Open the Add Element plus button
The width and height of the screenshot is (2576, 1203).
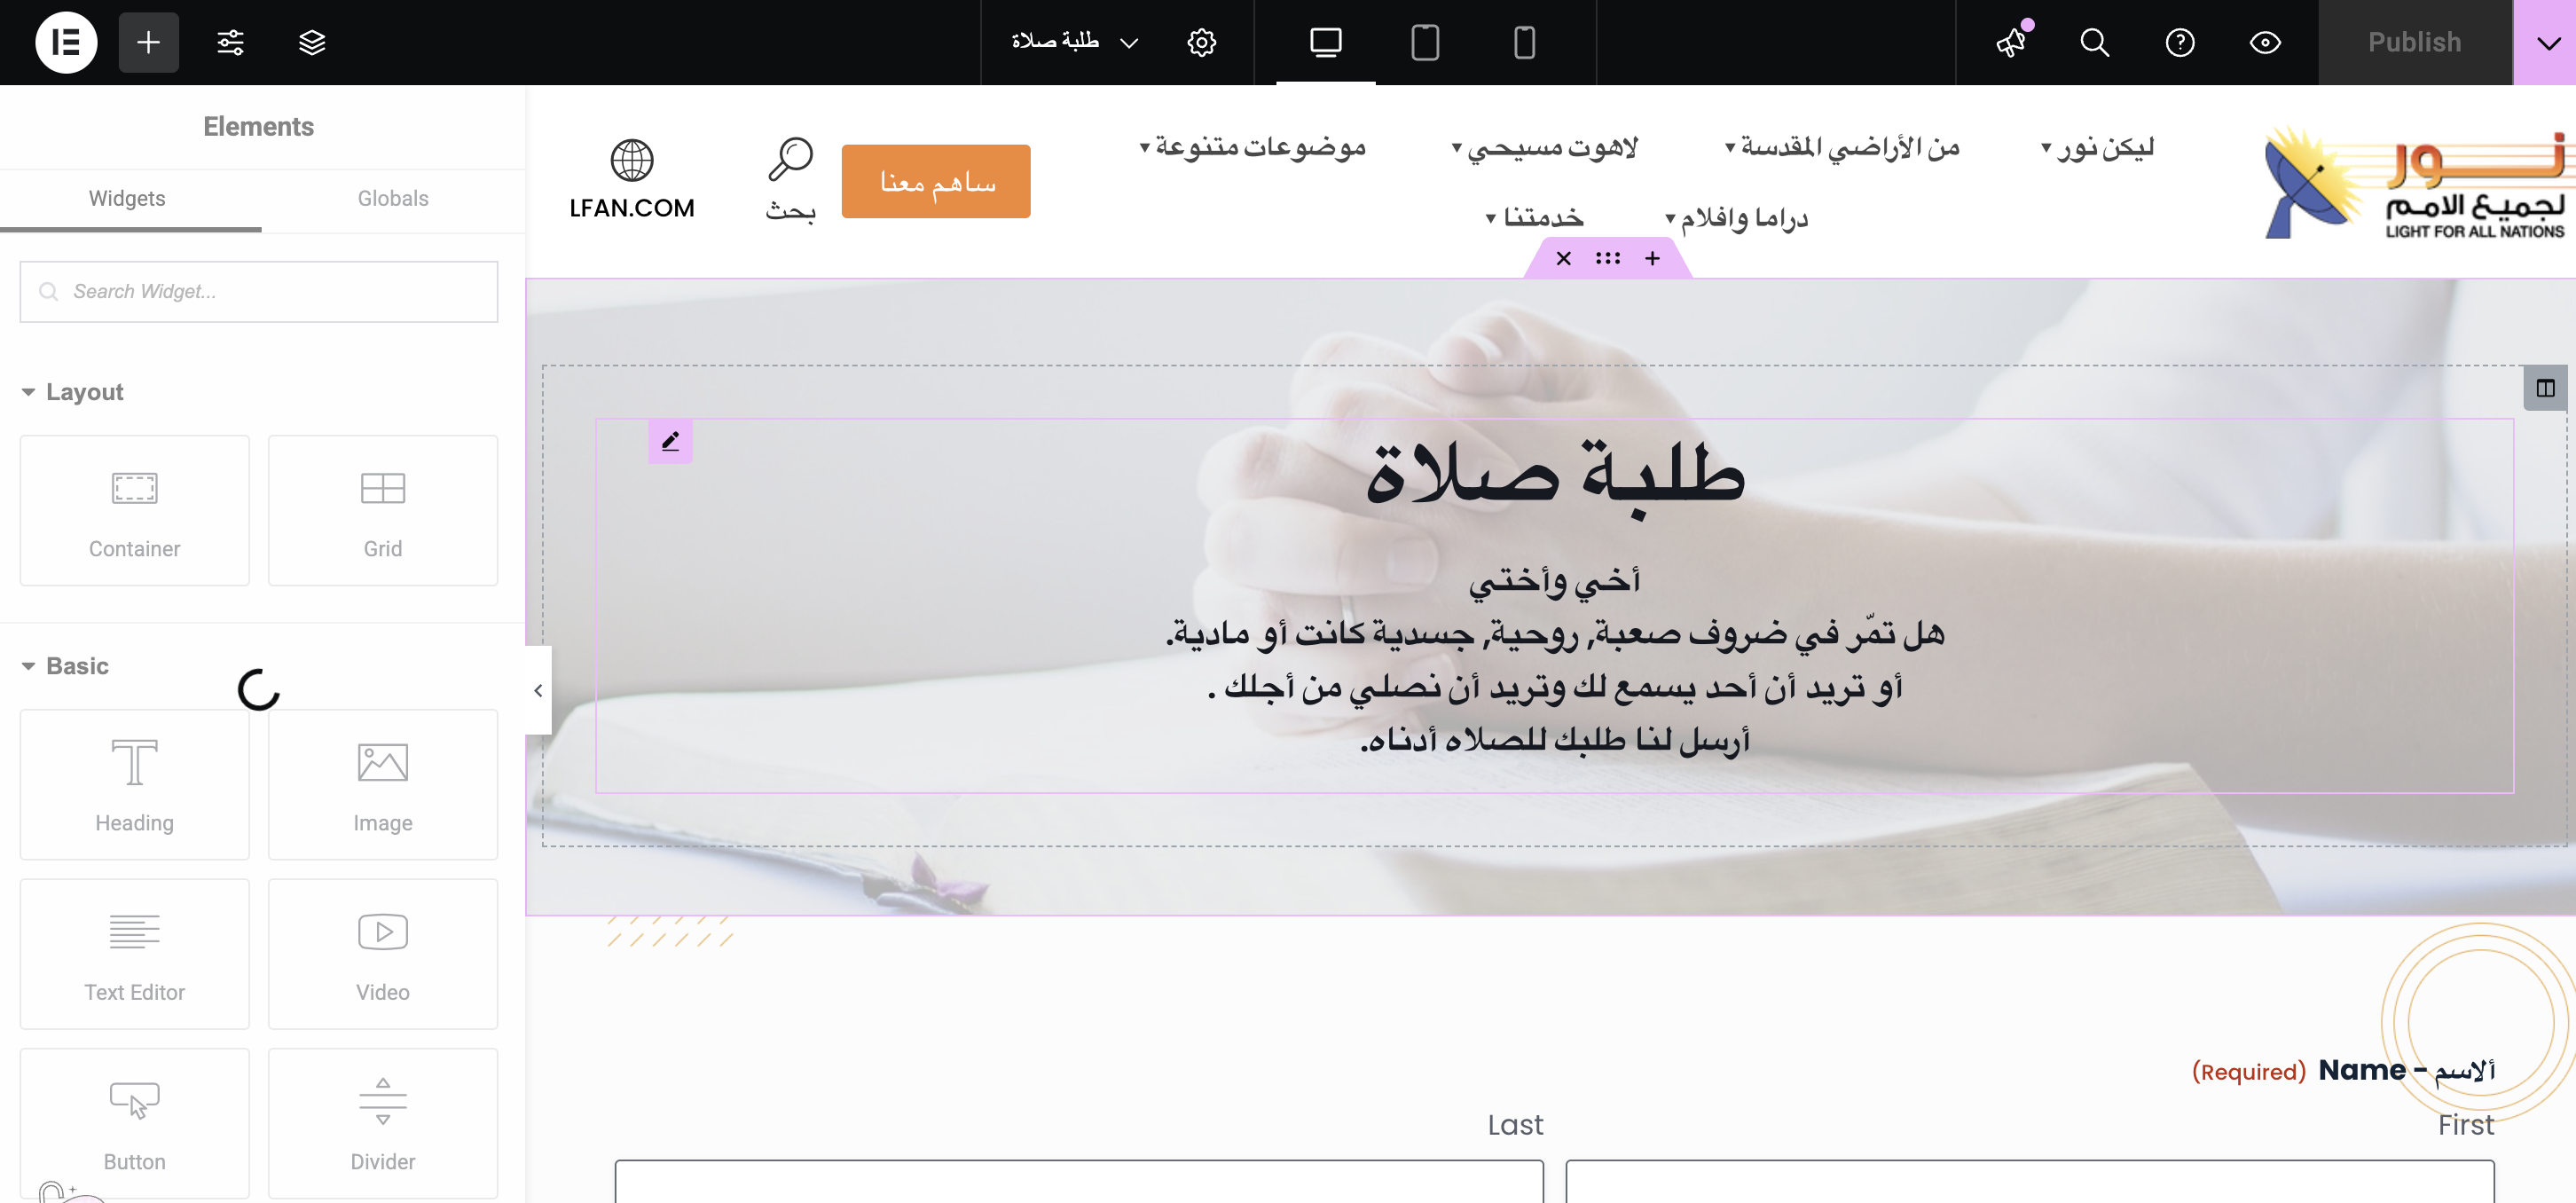(148, 42)
